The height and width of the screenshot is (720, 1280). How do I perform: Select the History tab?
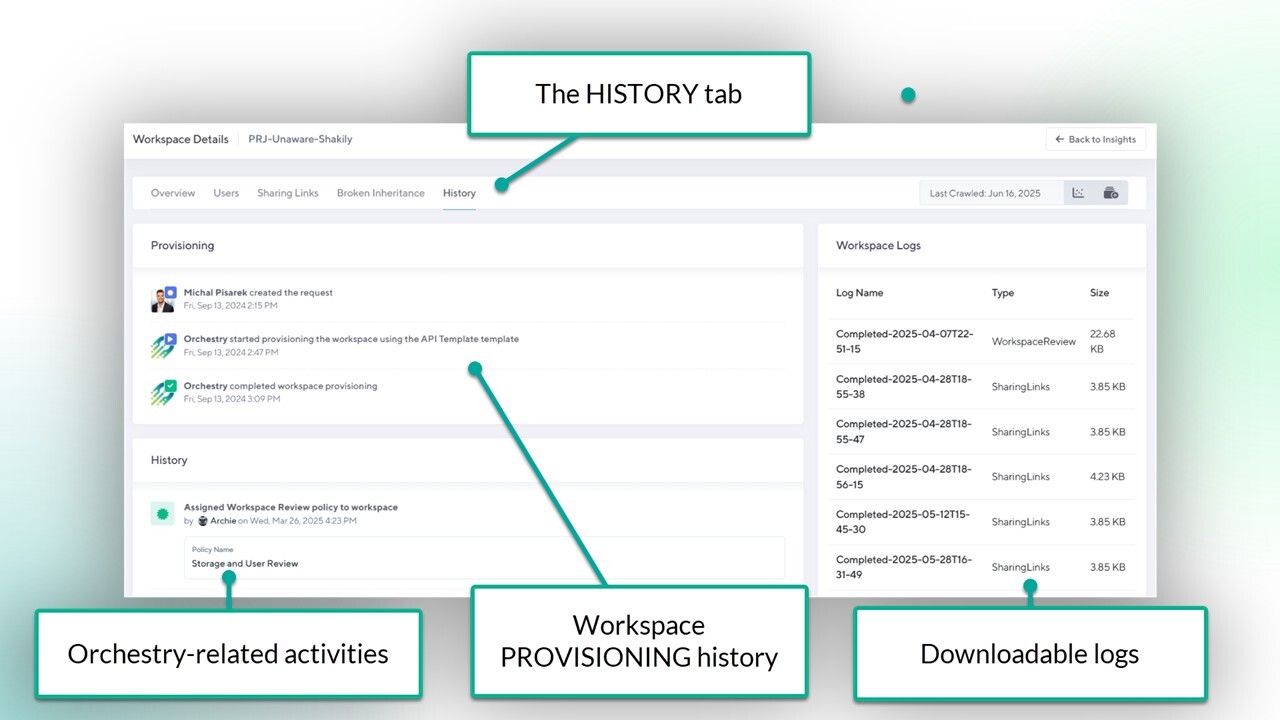coord(459,193)
